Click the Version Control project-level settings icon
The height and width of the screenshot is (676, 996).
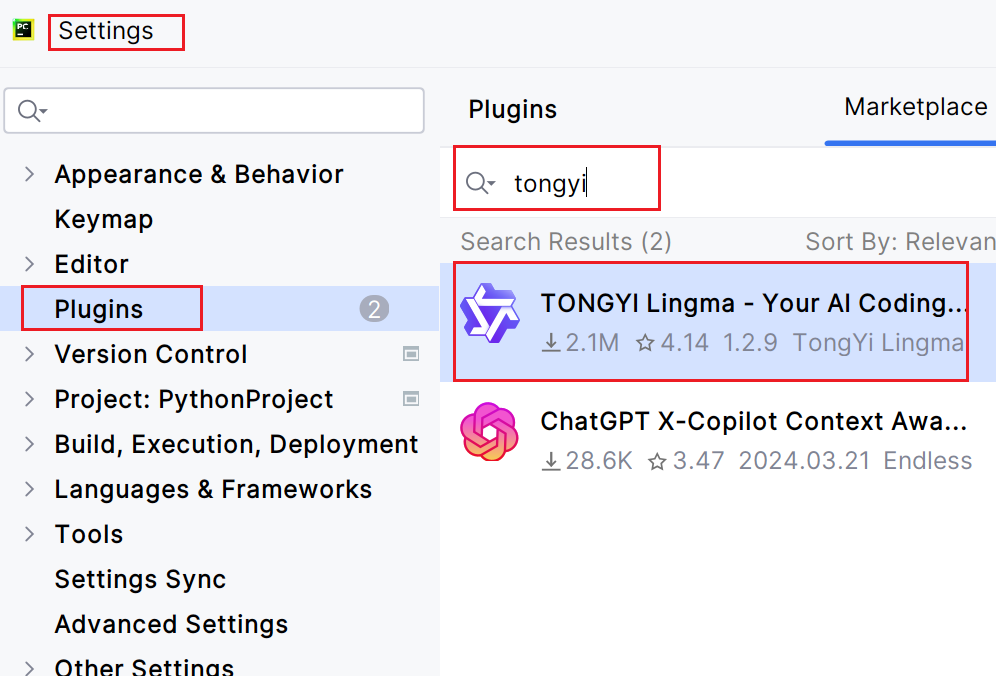tap(411, 354)
